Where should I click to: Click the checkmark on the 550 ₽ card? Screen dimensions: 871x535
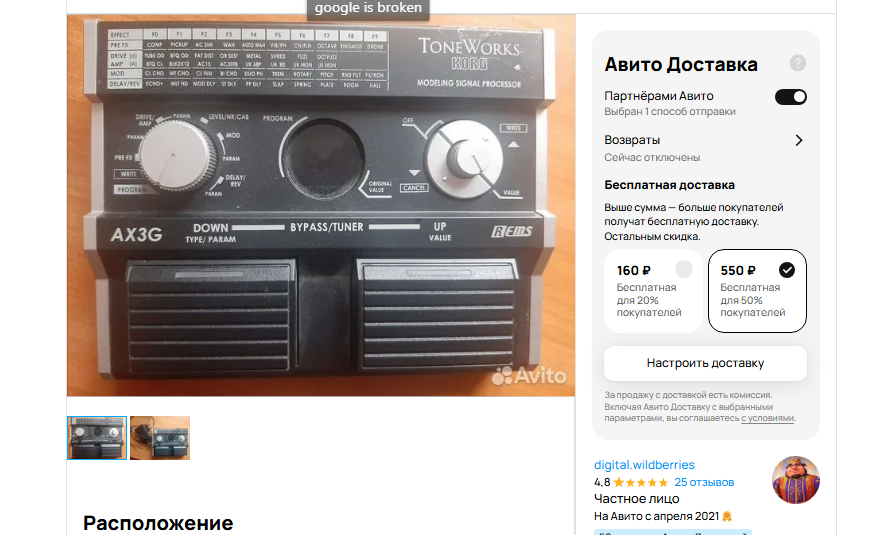[x=787, y=270]
